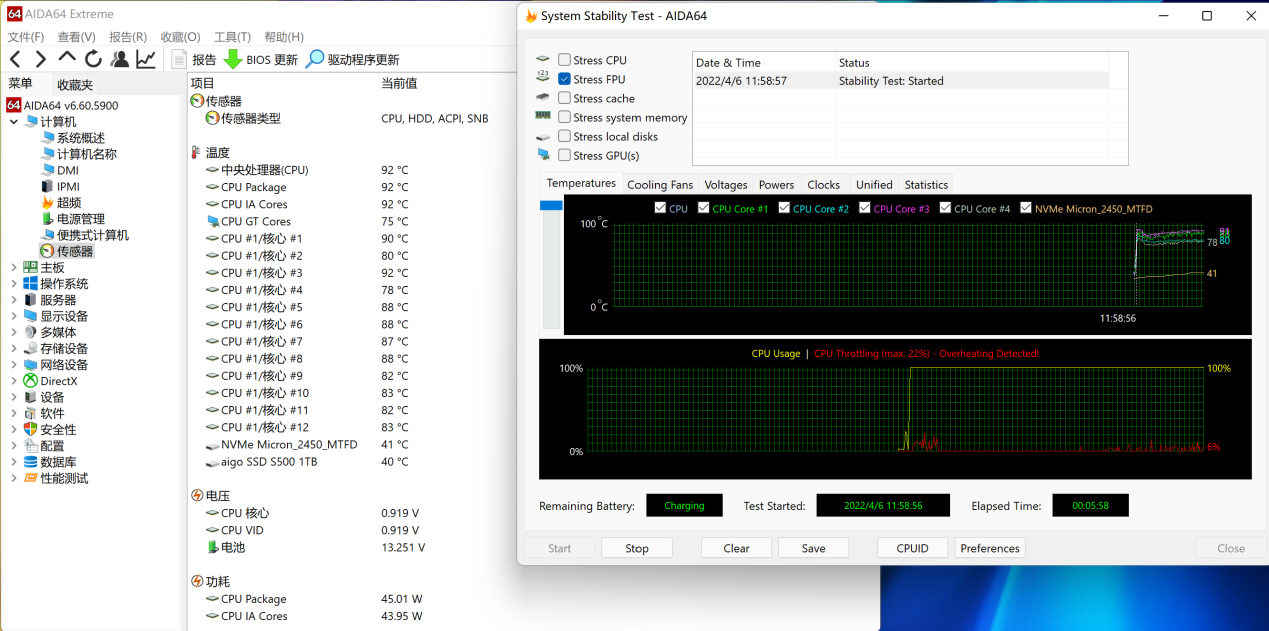Enable Stress system memory checkbox
1269x631 pixels.
pyautogui.click(x=564, y=117)
